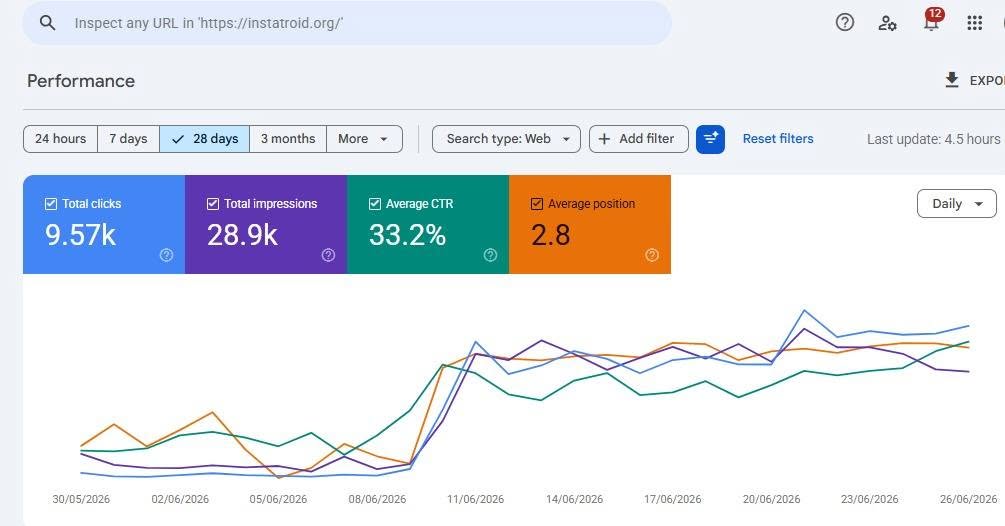Click plus icon in Add filter button
Image resolution: width=1005 pixels, height=526 pixels.
(604, 139)
